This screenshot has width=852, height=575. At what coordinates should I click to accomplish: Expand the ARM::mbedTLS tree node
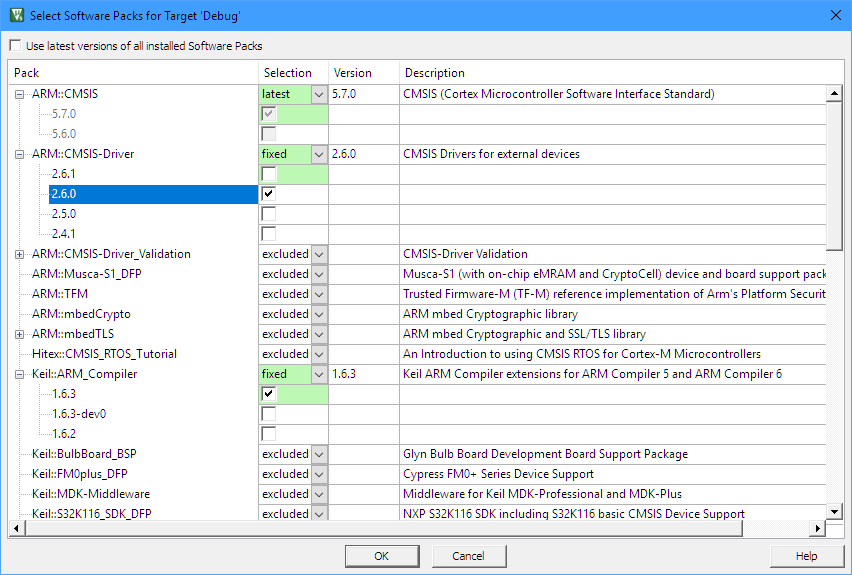20,334
